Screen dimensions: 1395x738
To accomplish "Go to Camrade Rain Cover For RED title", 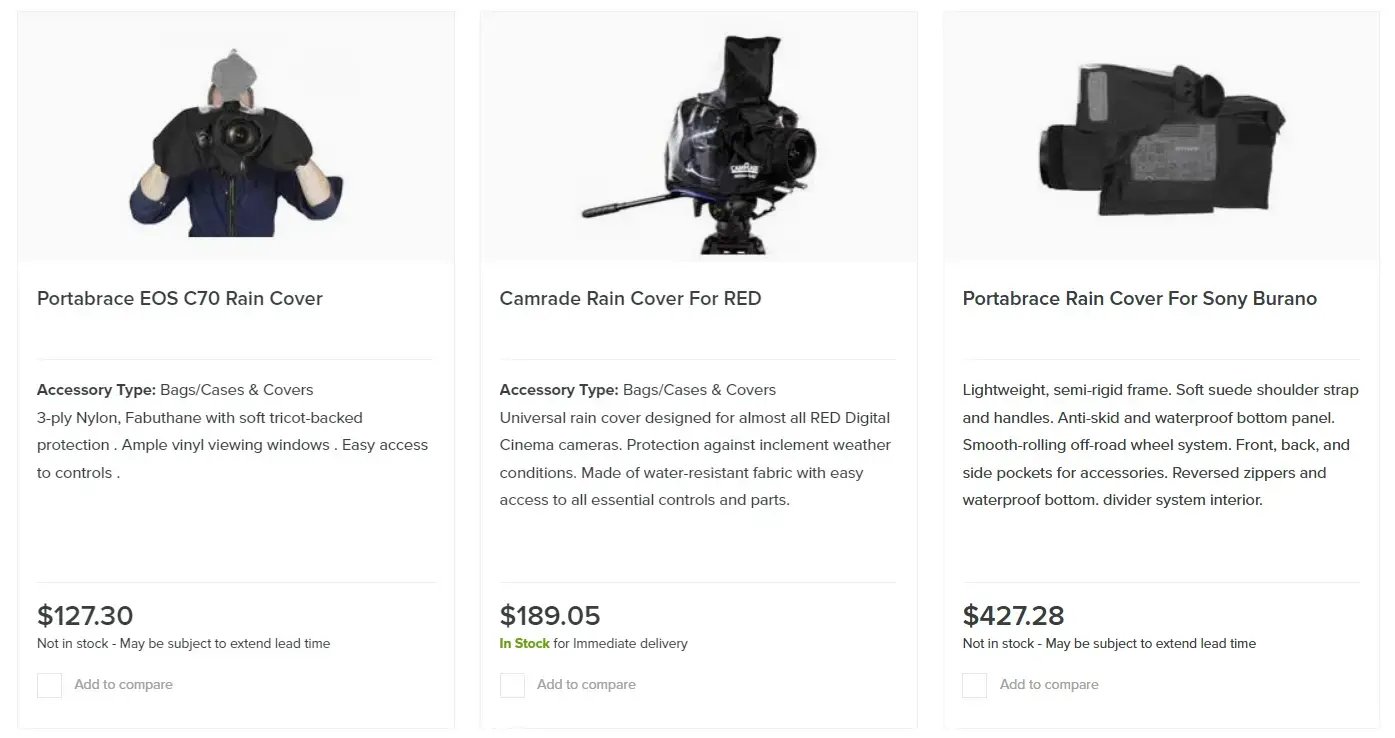I will (630, 298).
